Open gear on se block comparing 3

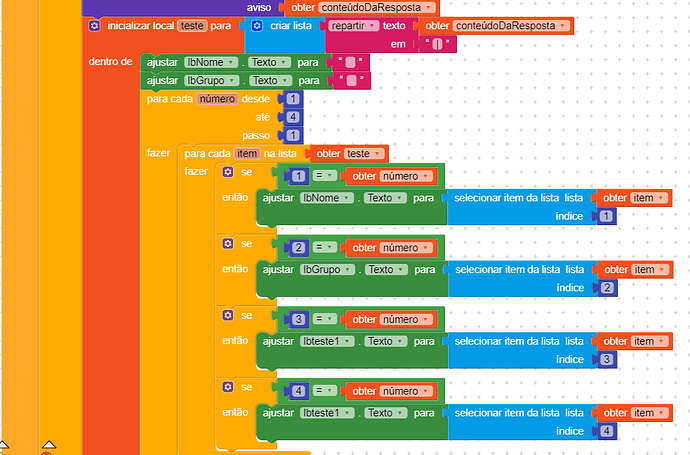(228, 315)
